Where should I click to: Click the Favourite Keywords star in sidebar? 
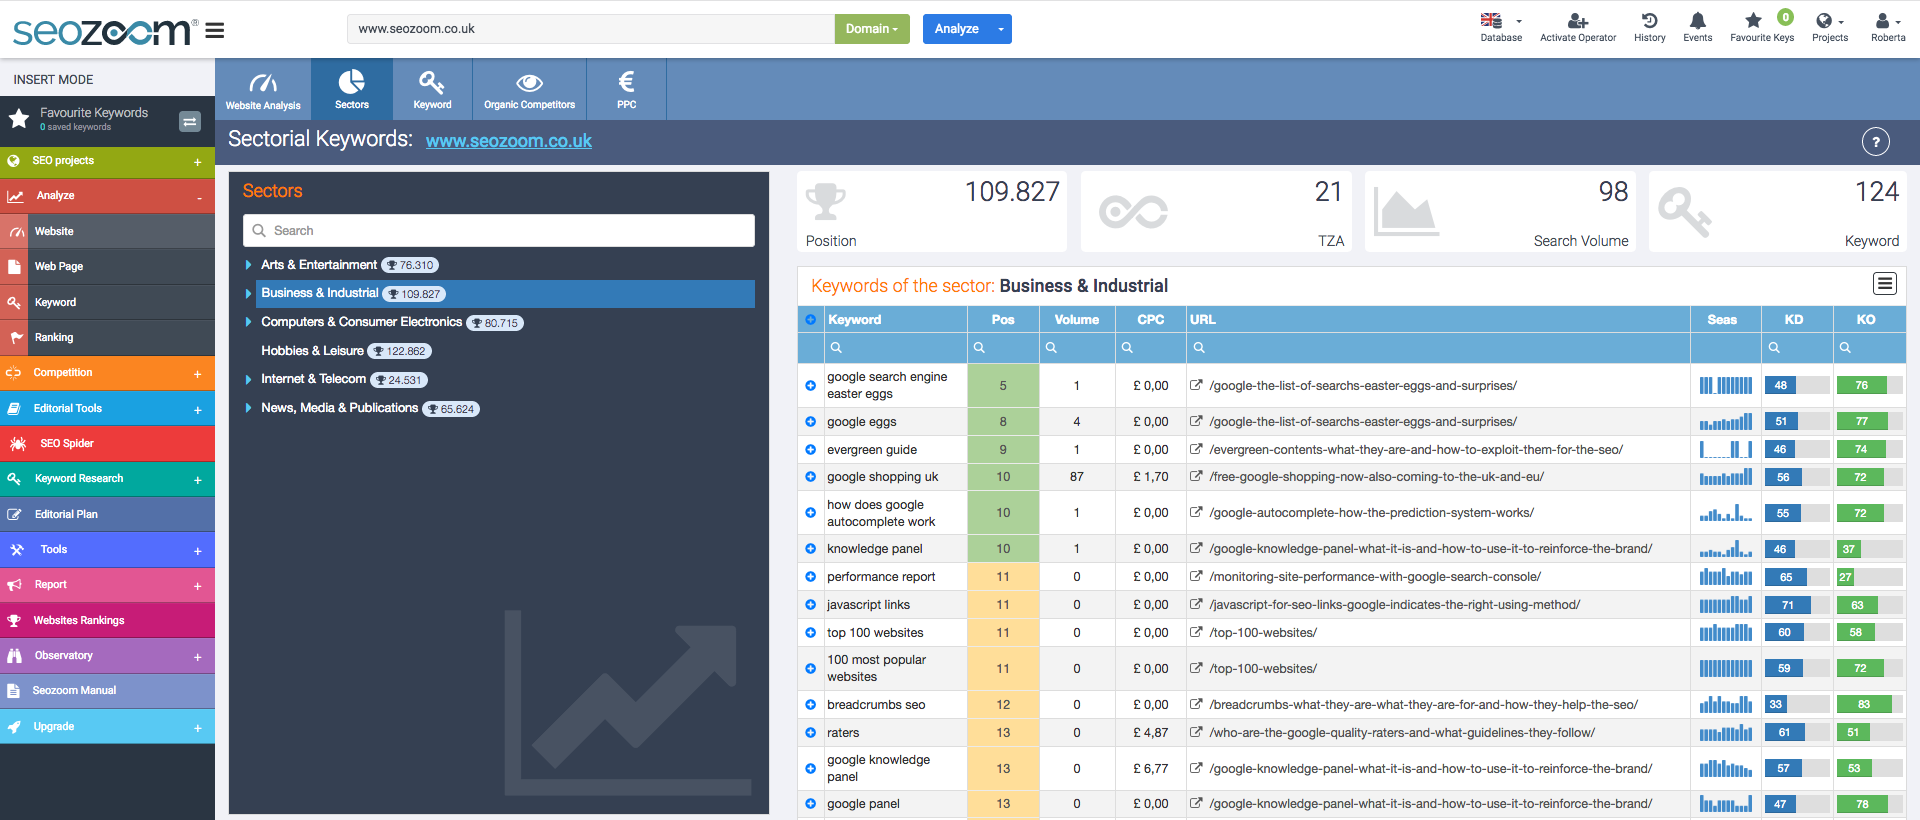click(18, 119)
